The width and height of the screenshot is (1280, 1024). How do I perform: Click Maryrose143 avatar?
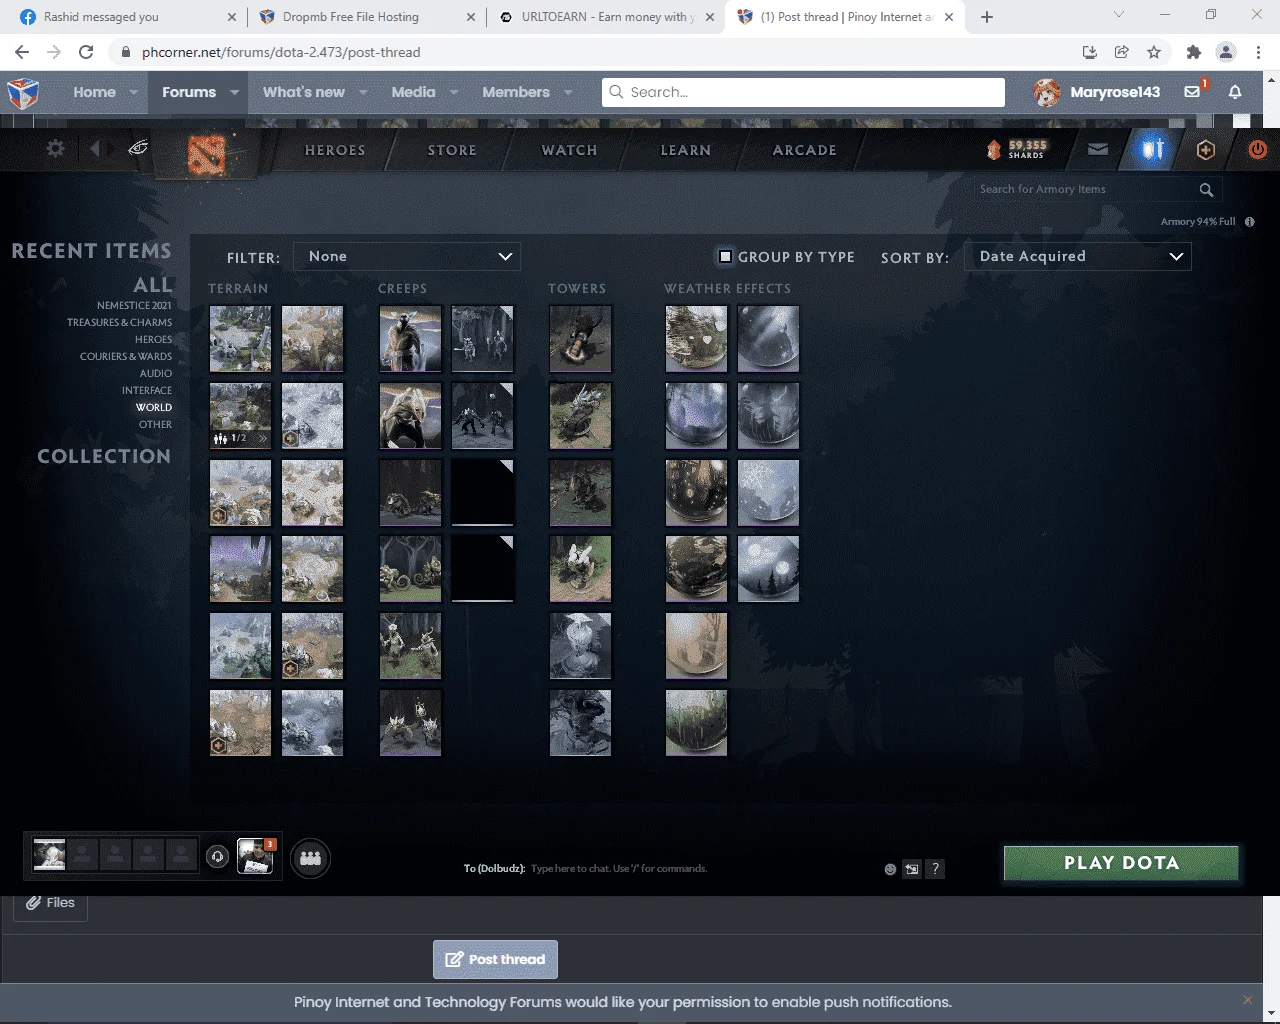point(1047,92)
